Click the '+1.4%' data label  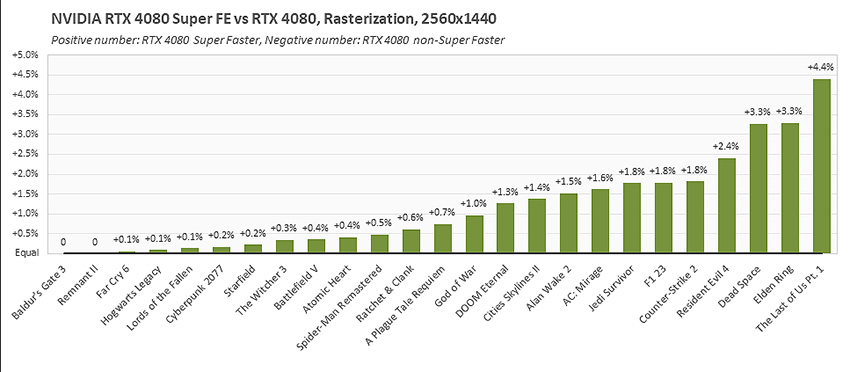537,188
